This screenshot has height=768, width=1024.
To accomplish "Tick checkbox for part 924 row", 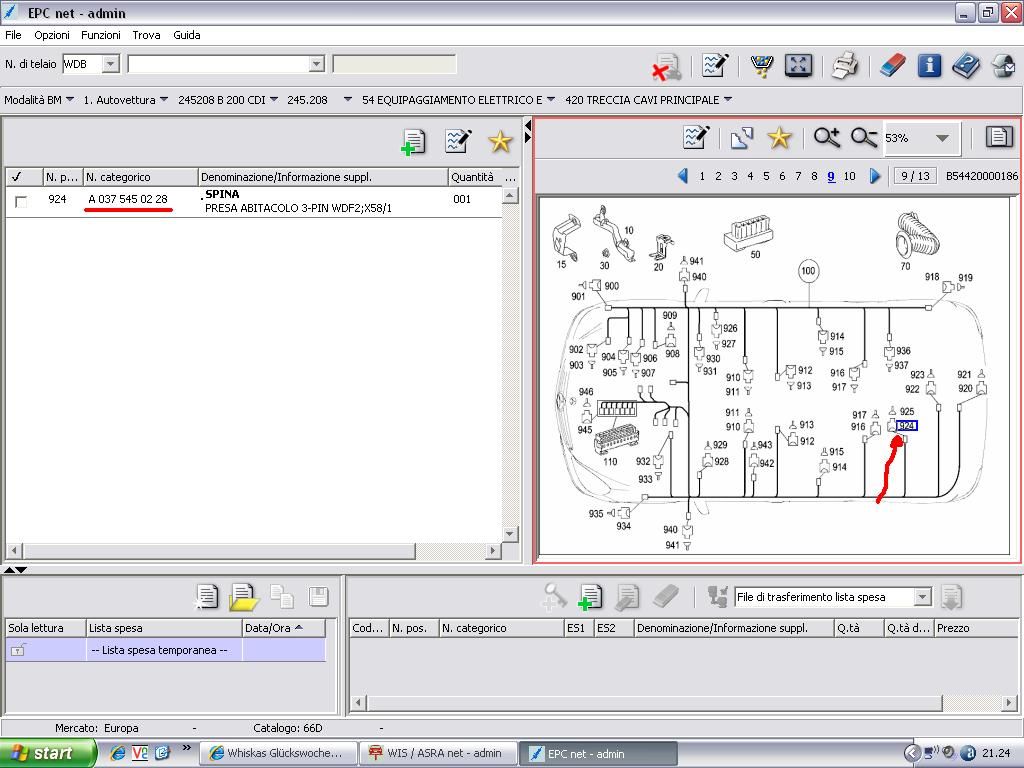I will pos(21,201).
